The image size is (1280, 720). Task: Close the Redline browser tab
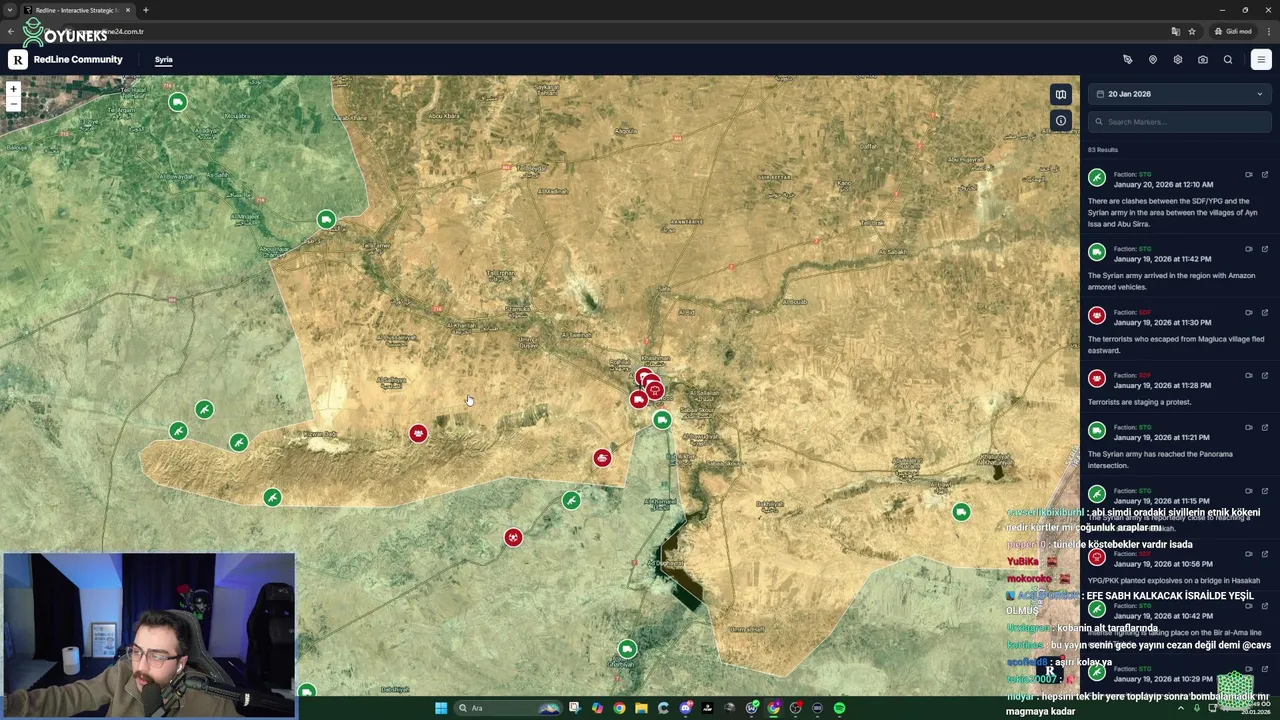point(127,10)
